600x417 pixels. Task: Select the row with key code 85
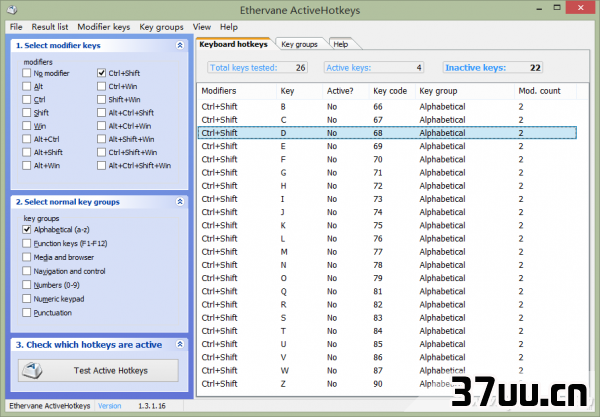387,344
